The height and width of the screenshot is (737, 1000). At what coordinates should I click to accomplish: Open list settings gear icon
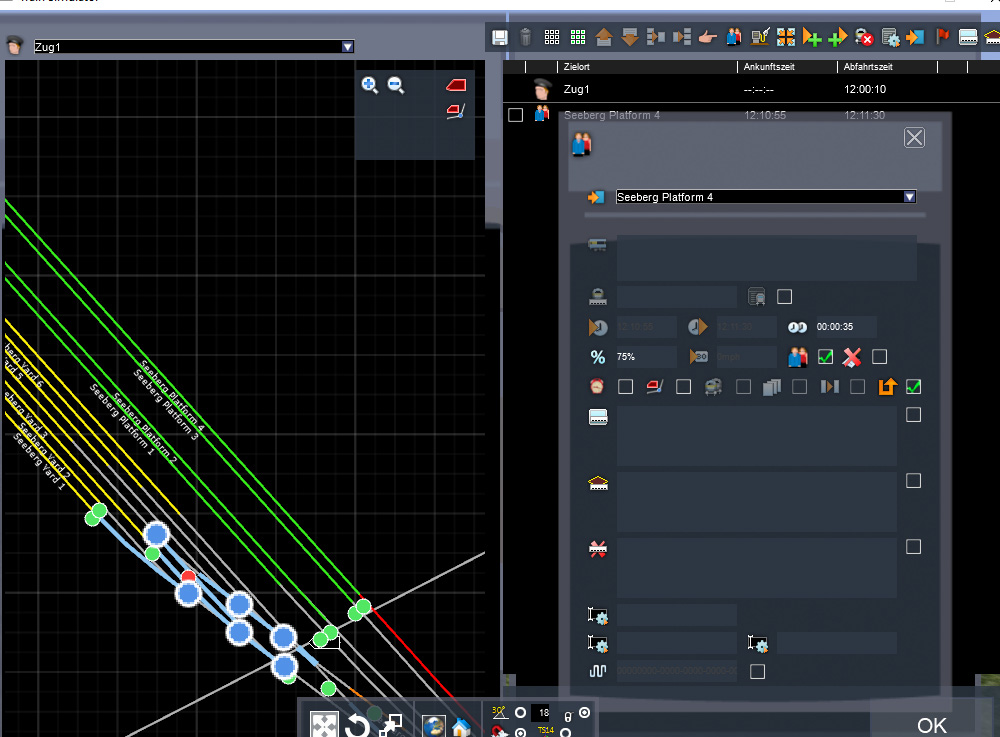click(890, 38)
